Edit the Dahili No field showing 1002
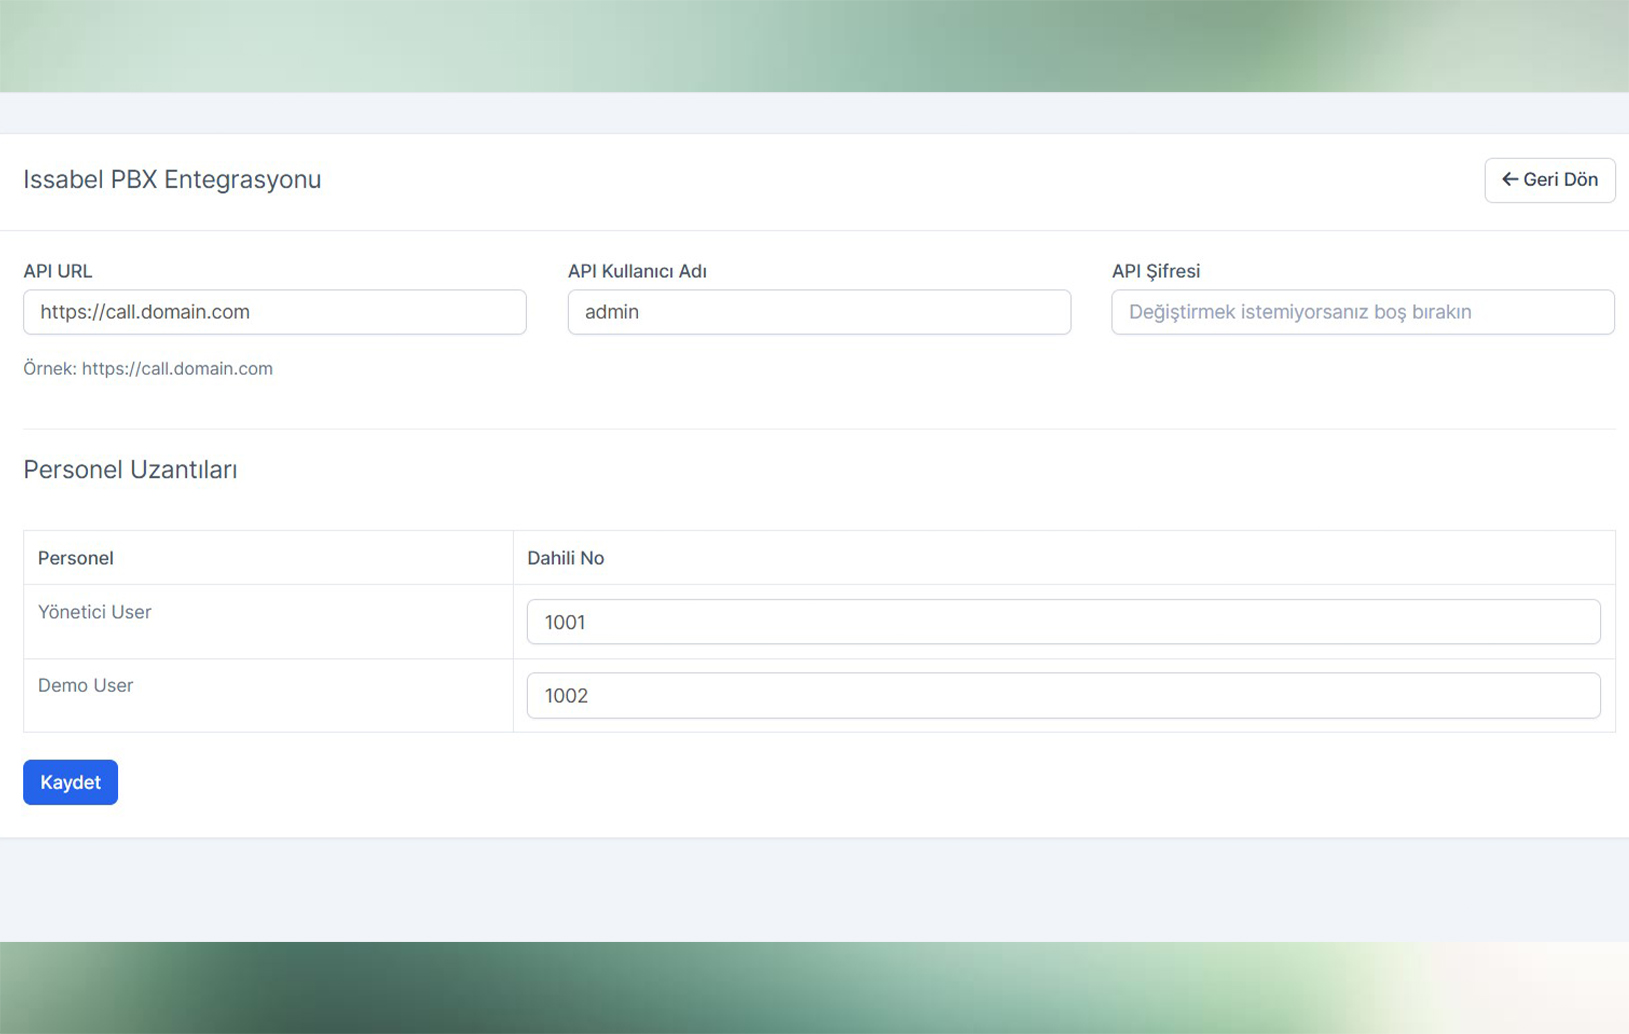This screenshot has height=1034, width=1629. point(1062,696)
